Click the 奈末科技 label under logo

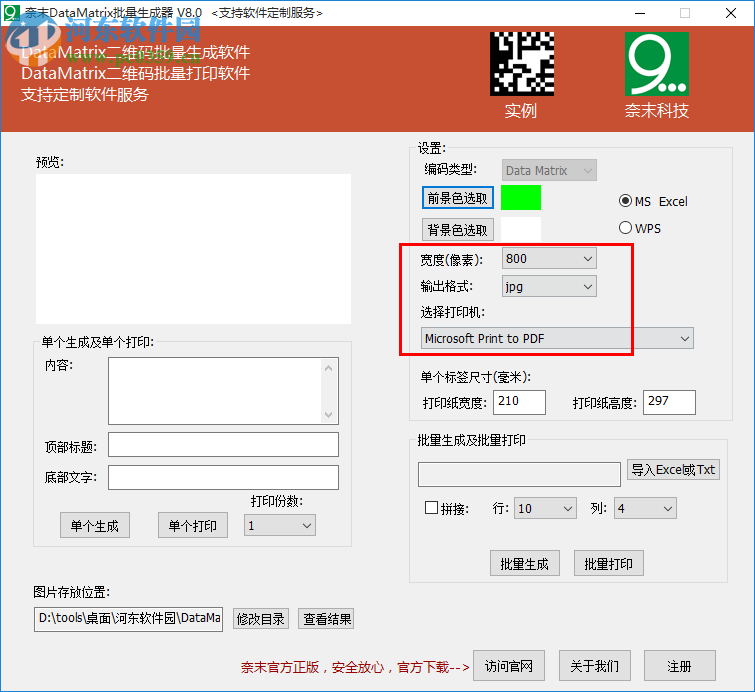[x=657, y=111]
